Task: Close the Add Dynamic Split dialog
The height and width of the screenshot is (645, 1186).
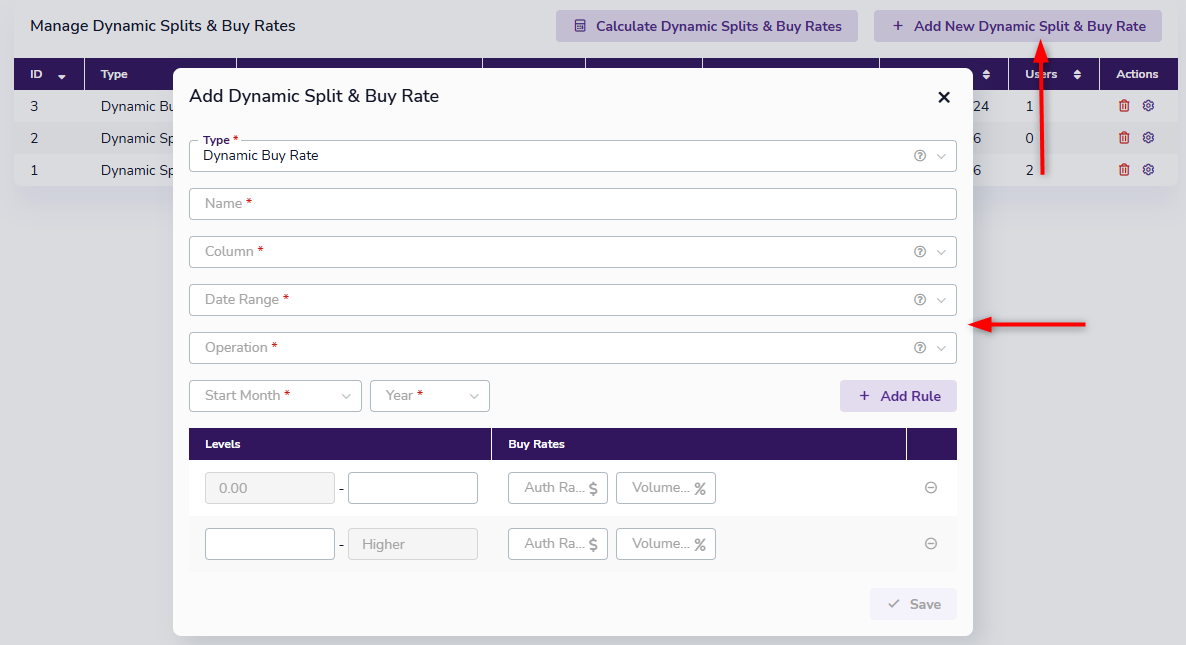Action: (943, 97)
